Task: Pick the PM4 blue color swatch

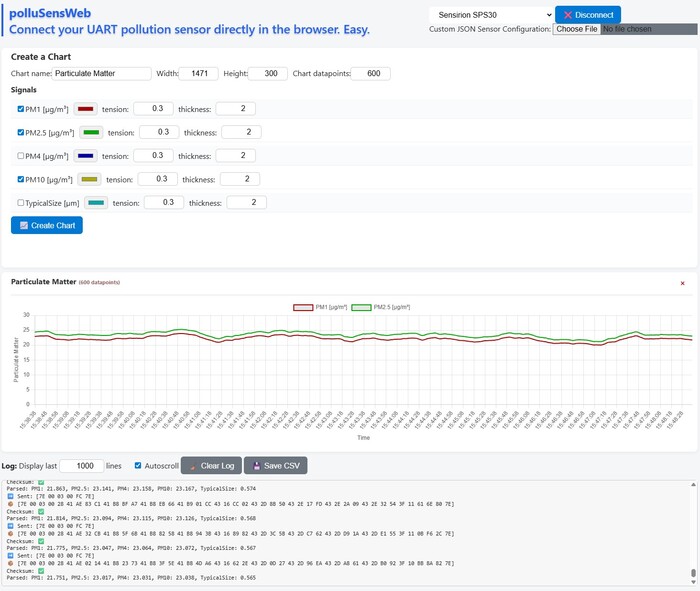Action: click(x=84, y=156)
